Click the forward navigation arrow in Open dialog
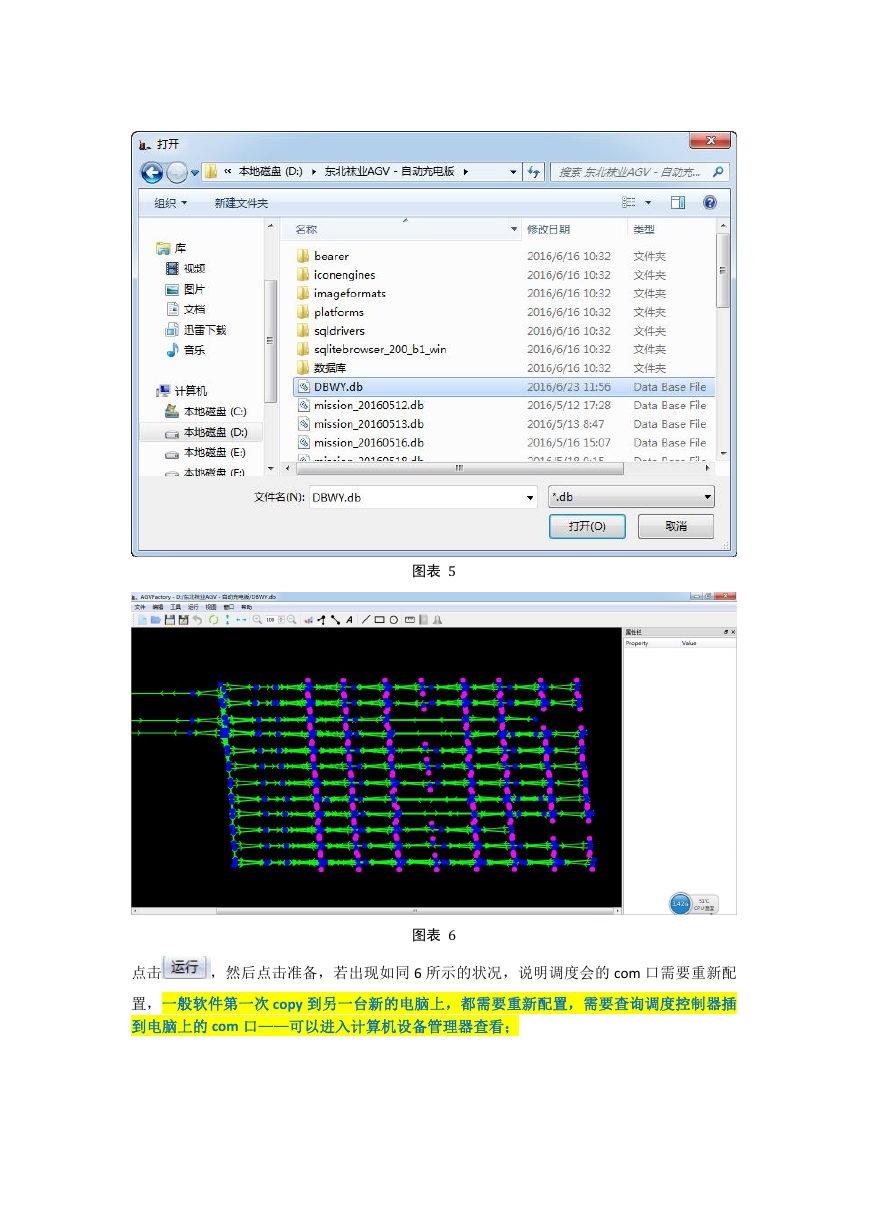869x1228 pixels. (x=176, y=173)
